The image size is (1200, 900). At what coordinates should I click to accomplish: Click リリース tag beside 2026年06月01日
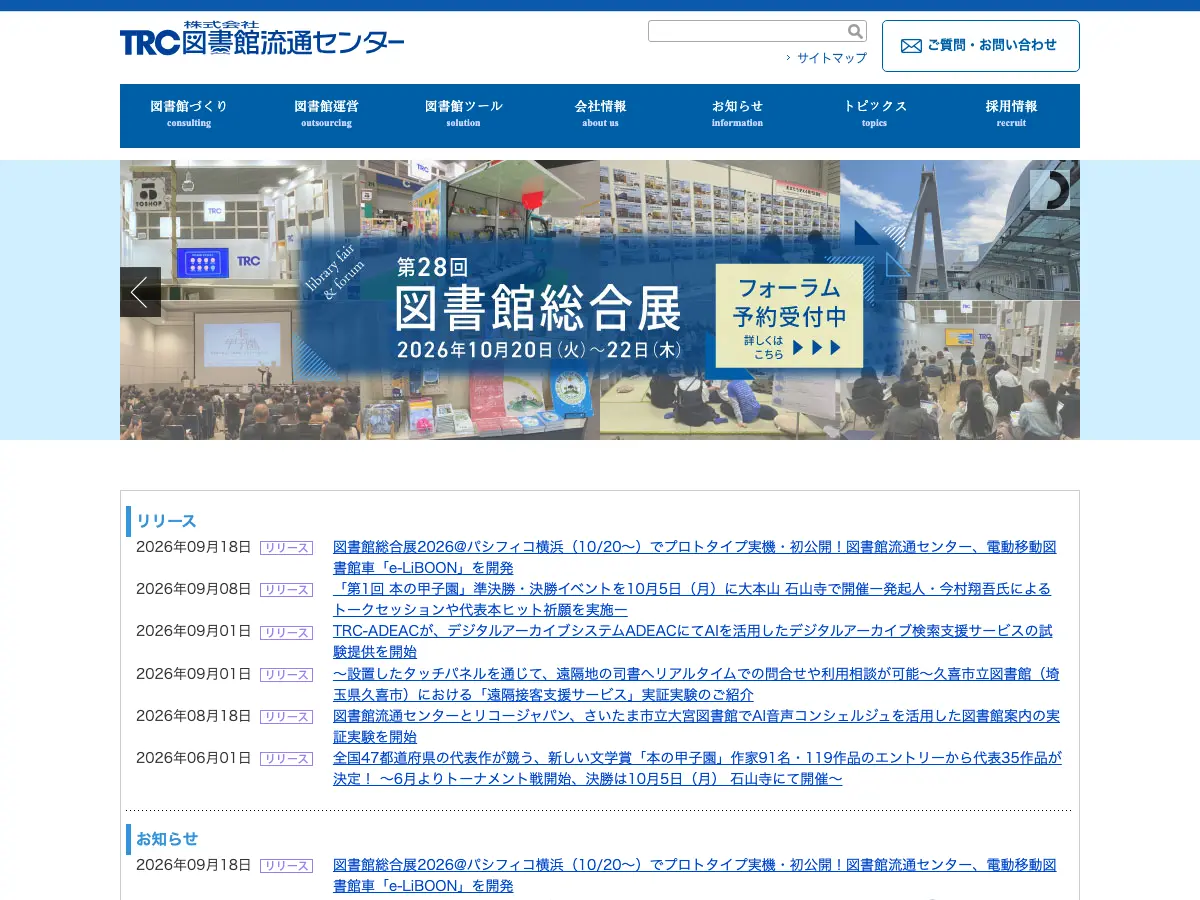click(x=286, y=758)
